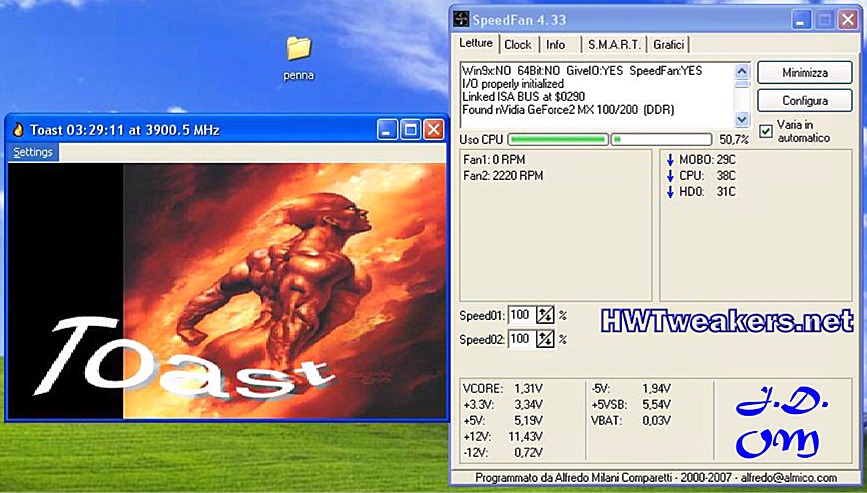Open the Settings menu in Toast
Screen dimensions: 867x493
(x=33, y=153)
